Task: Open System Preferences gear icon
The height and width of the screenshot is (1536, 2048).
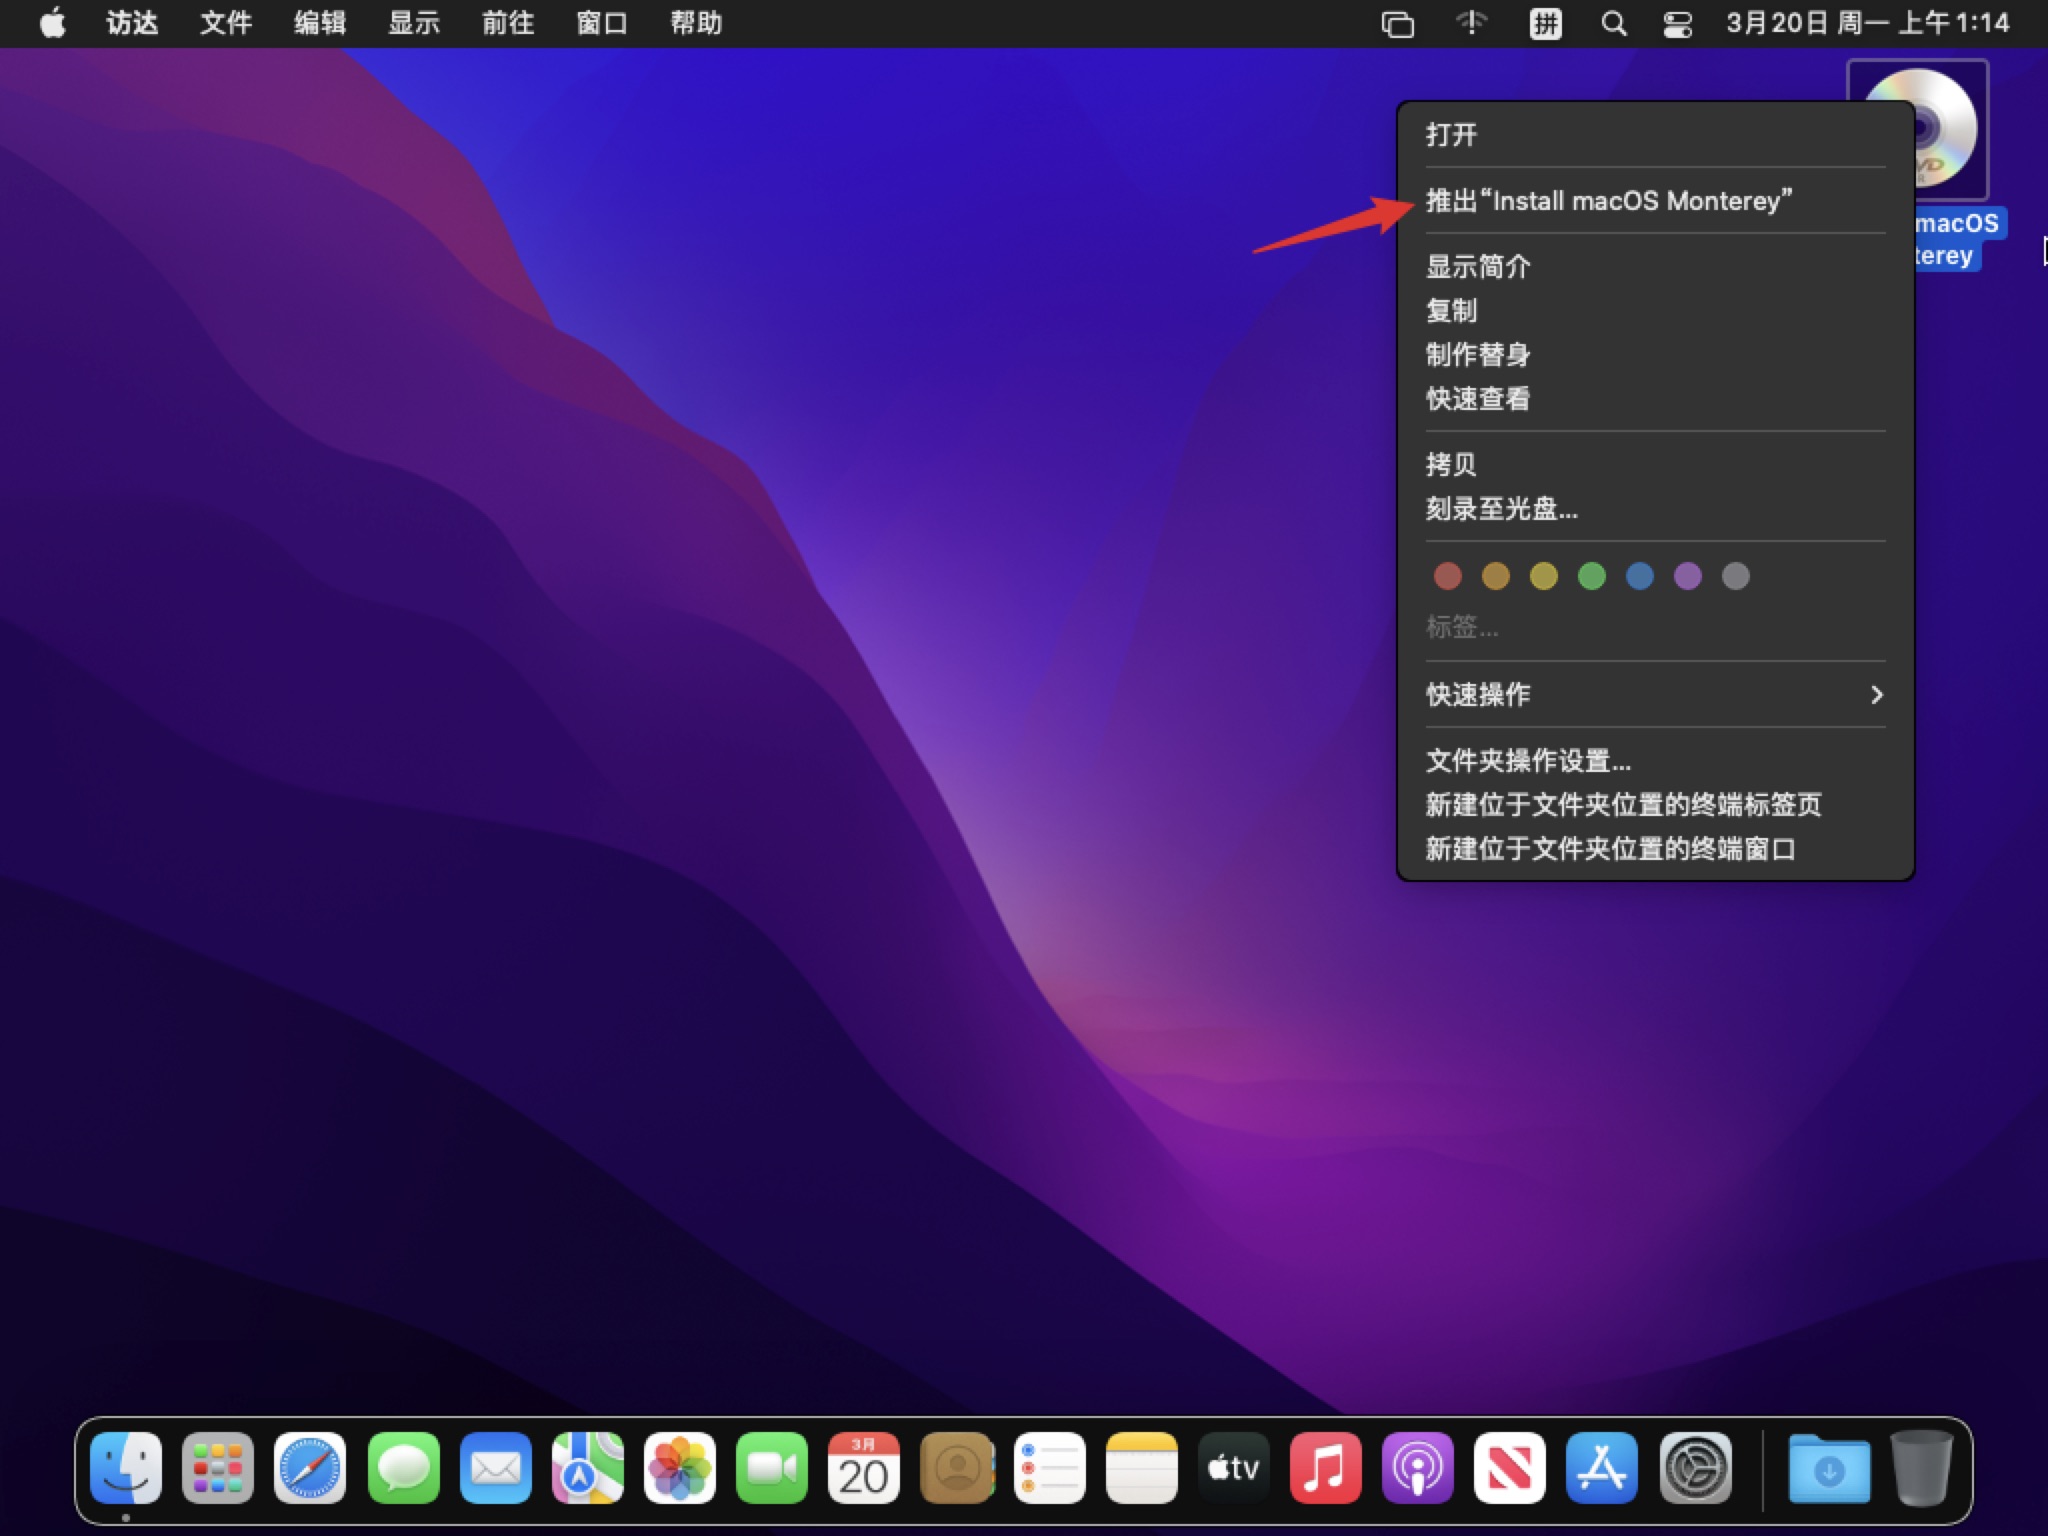Action: [1695, 1468]
